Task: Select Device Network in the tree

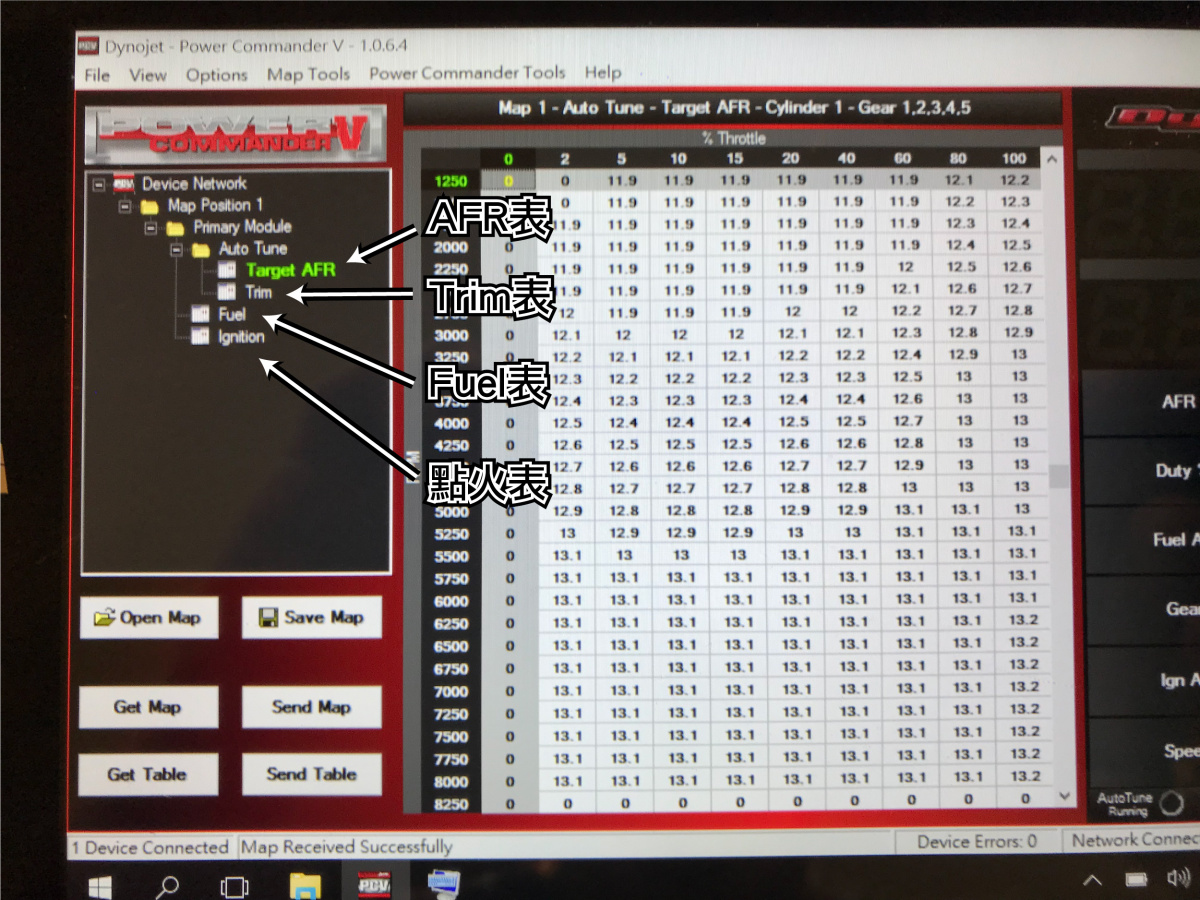Action: pyautogui.click(x=194, y=184)
